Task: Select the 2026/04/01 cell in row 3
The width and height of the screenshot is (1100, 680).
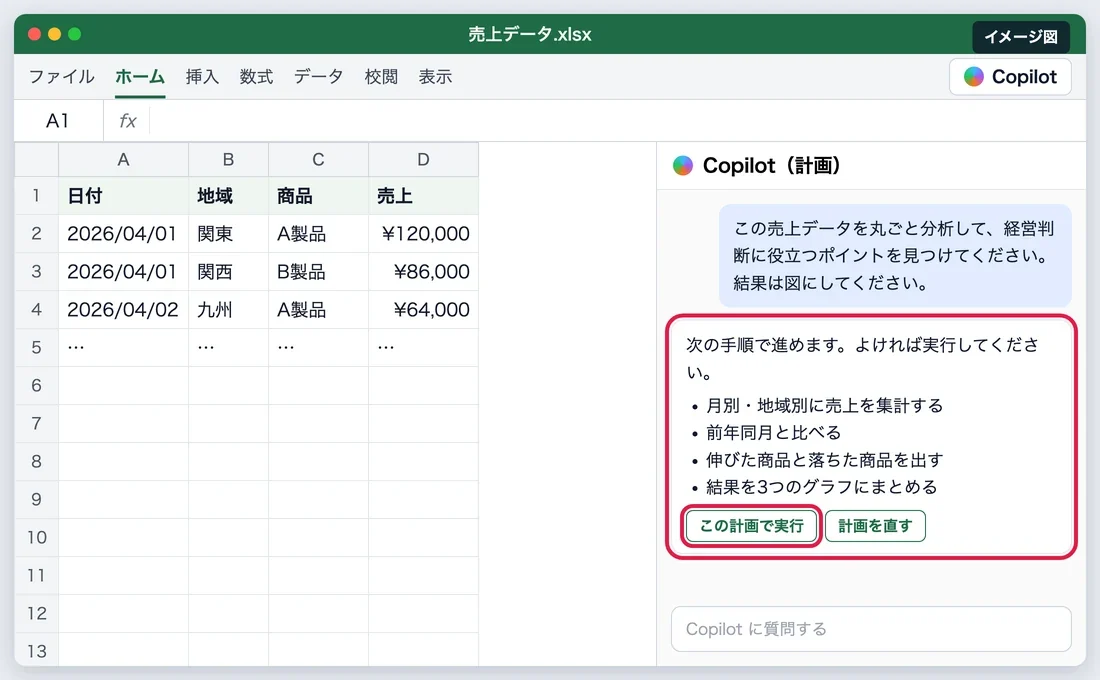Action: coord(123,271)
